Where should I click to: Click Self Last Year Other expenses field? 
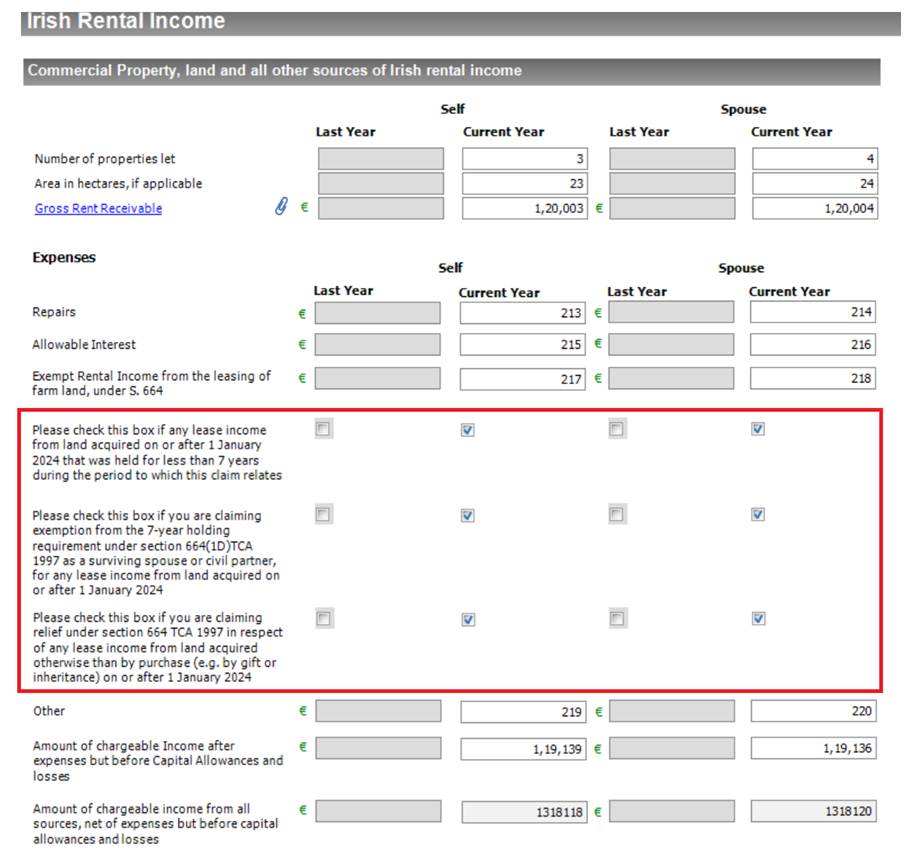[378, 711]
